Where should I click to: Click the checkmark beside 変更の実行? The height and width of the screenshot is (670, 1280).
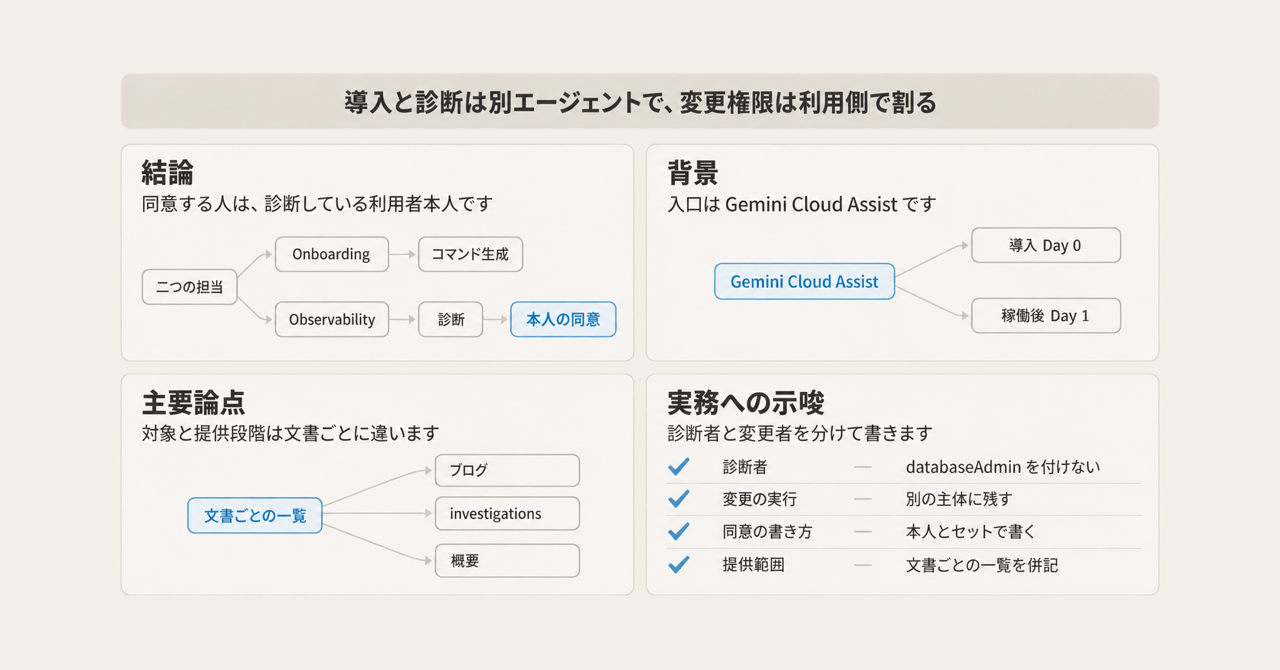678,499
